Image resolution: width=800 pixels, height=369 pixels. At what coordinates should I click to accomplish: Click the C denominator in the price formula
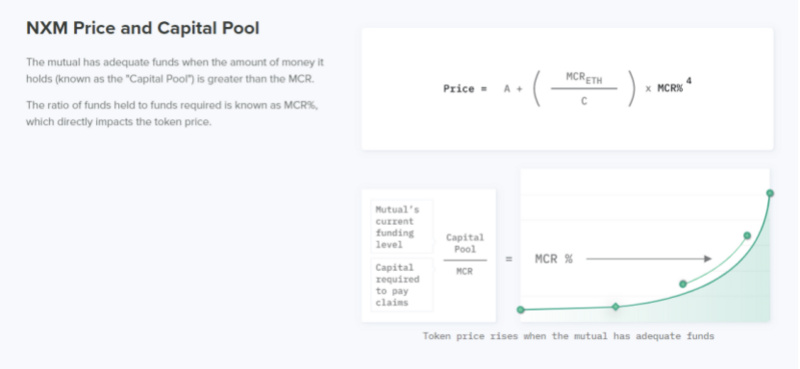pyautogui.click(x=584, y=101)
